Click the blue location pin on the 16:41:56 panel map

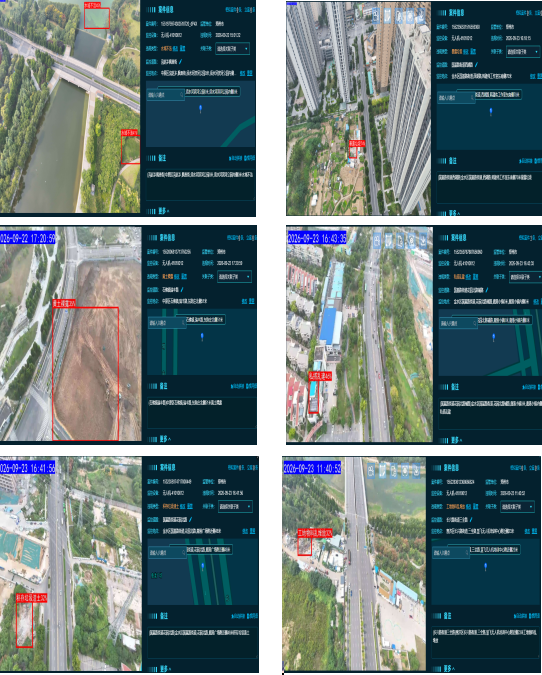[203, 567]
